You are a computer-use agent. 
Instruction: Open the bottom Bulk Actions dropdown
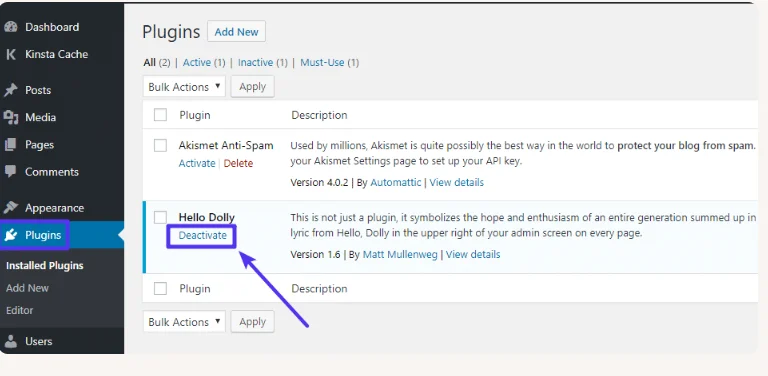(184, 322)
